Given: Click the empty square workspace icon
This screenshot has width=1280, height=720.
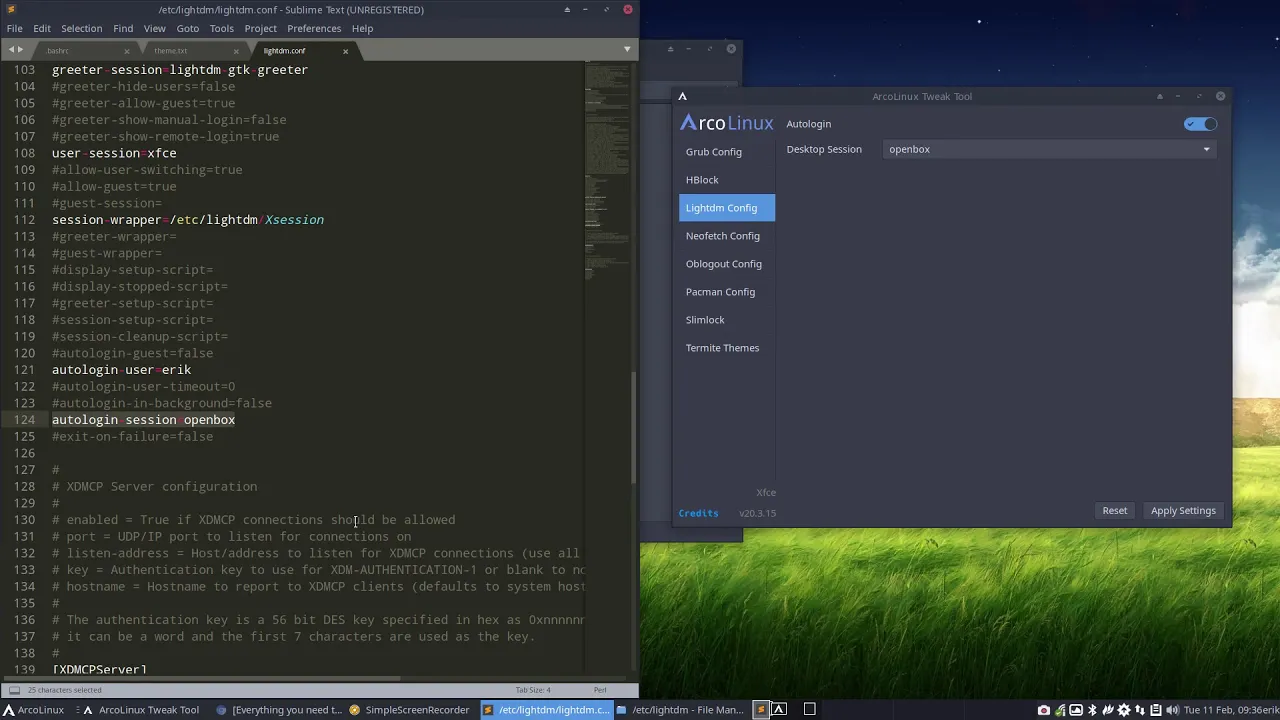Looking at the screenshot, I should coord(810,710).
